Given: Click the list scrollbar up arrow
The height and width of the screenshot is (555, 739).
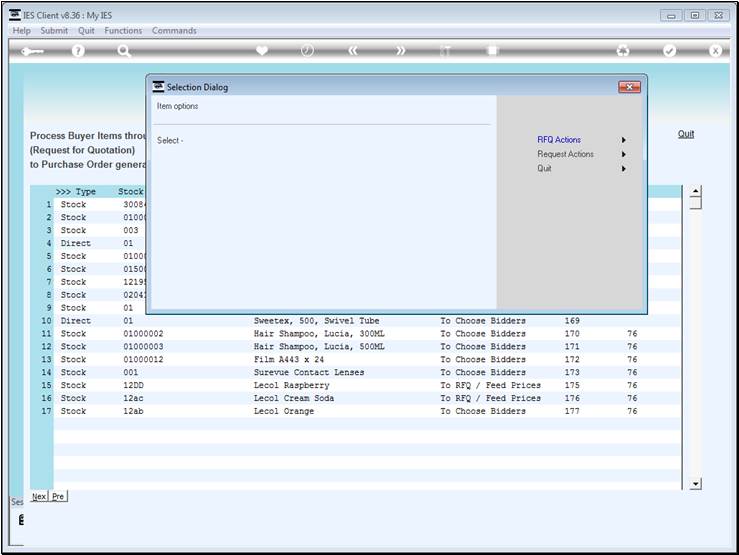Looking at the screenshot, I should pos(695,191).
